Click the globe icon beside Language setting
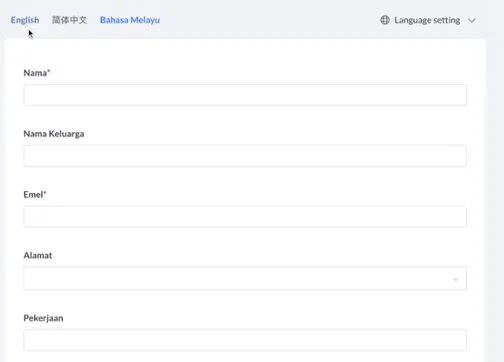This screenshot has width=504, height=362. tap(385, 20)
